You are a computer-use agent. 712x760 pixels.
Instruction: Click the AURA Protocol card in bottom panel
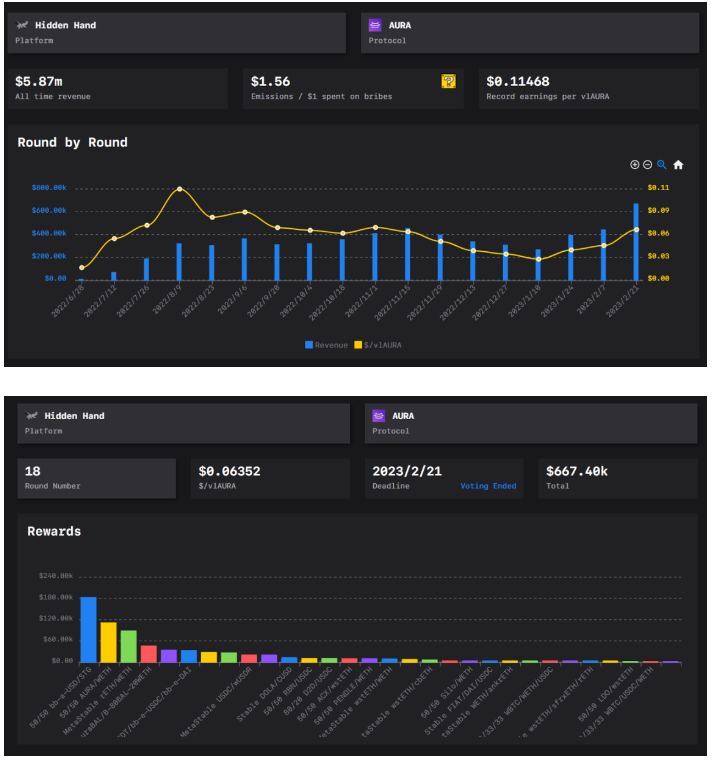531,423
